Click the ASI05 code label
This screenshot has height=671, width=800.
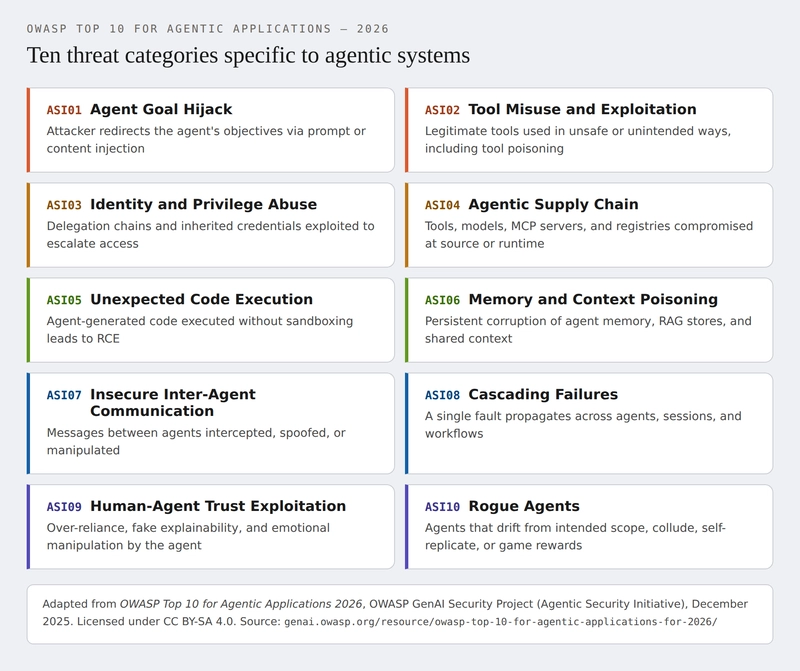click(64, 300)
